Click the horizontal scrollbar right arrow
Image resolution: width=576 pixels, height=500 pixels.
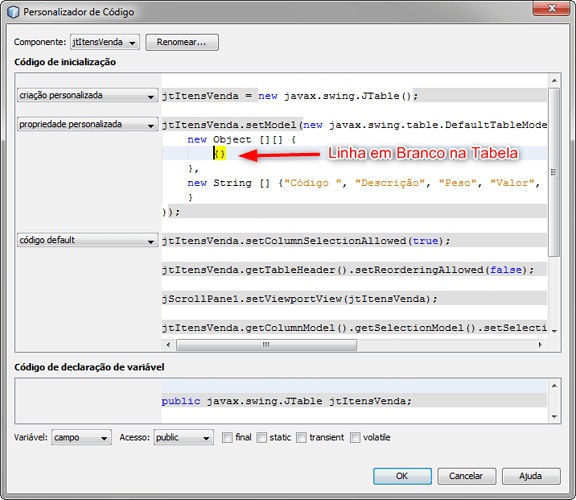(x=540, y=345)
